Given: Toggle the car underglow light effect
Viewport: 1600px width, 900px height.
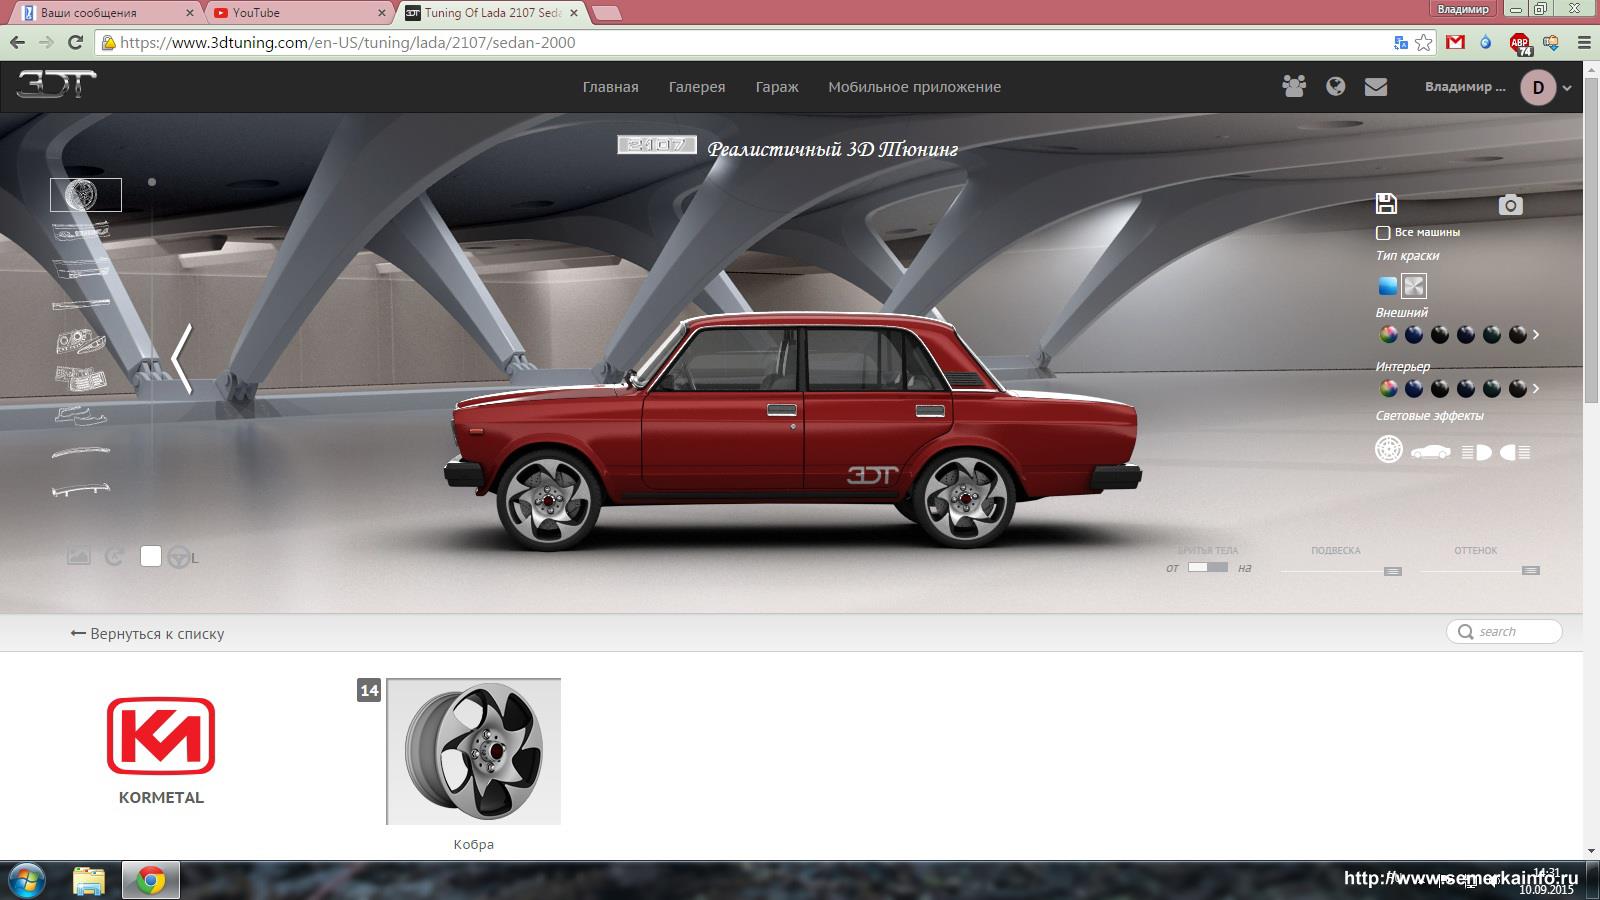Looking at the screenshot, I should pos(1430,452).
